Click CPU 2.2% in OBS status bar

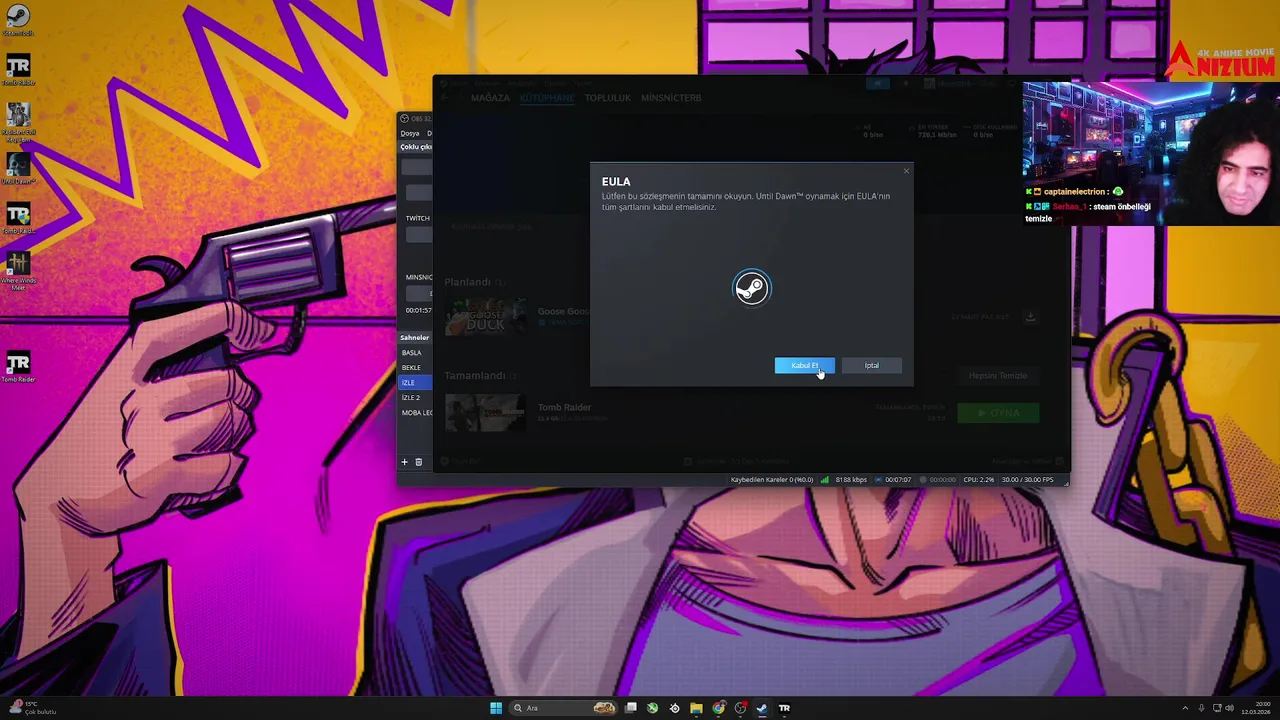coord(978,480)
